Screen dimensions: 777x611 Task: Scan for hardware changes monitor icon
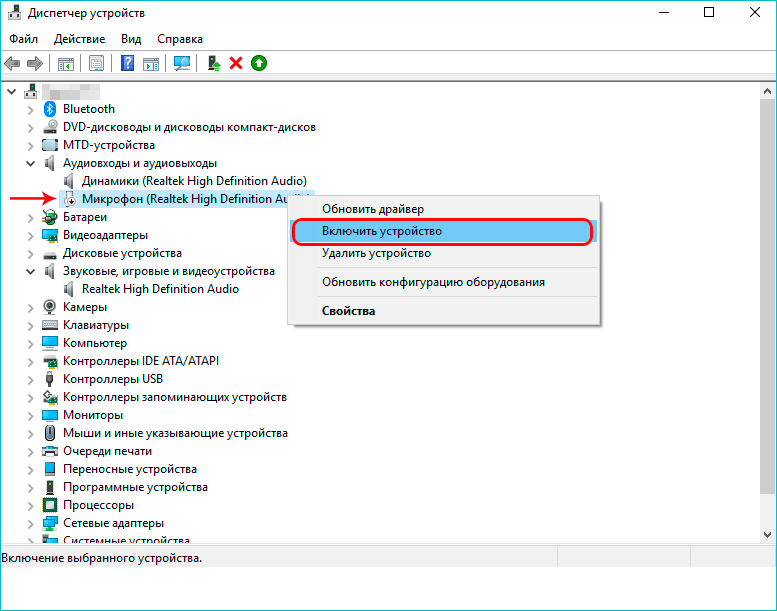(x=182, y=63)
